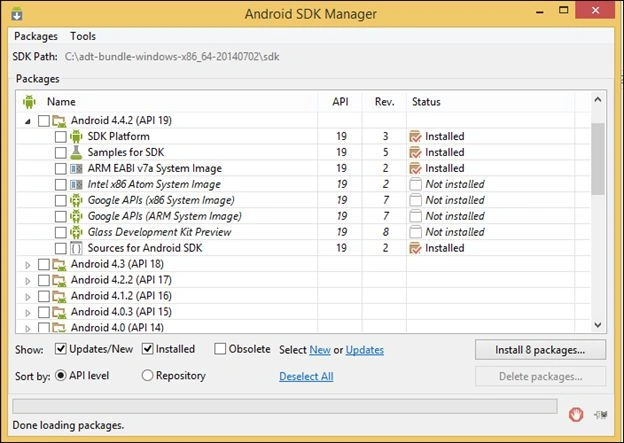Click the Rev. column header
Screen dimensions: 624x443
[384, 102]
